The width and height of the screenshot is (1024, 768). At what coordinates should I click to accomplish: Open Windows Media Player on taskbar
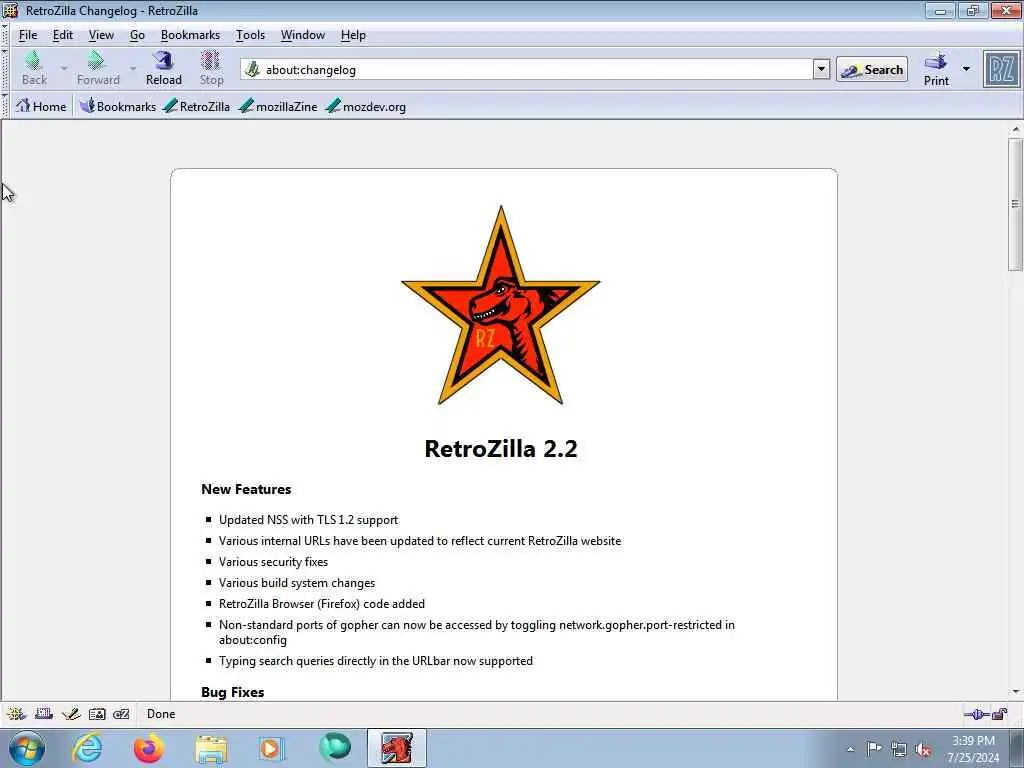(270, 748)
